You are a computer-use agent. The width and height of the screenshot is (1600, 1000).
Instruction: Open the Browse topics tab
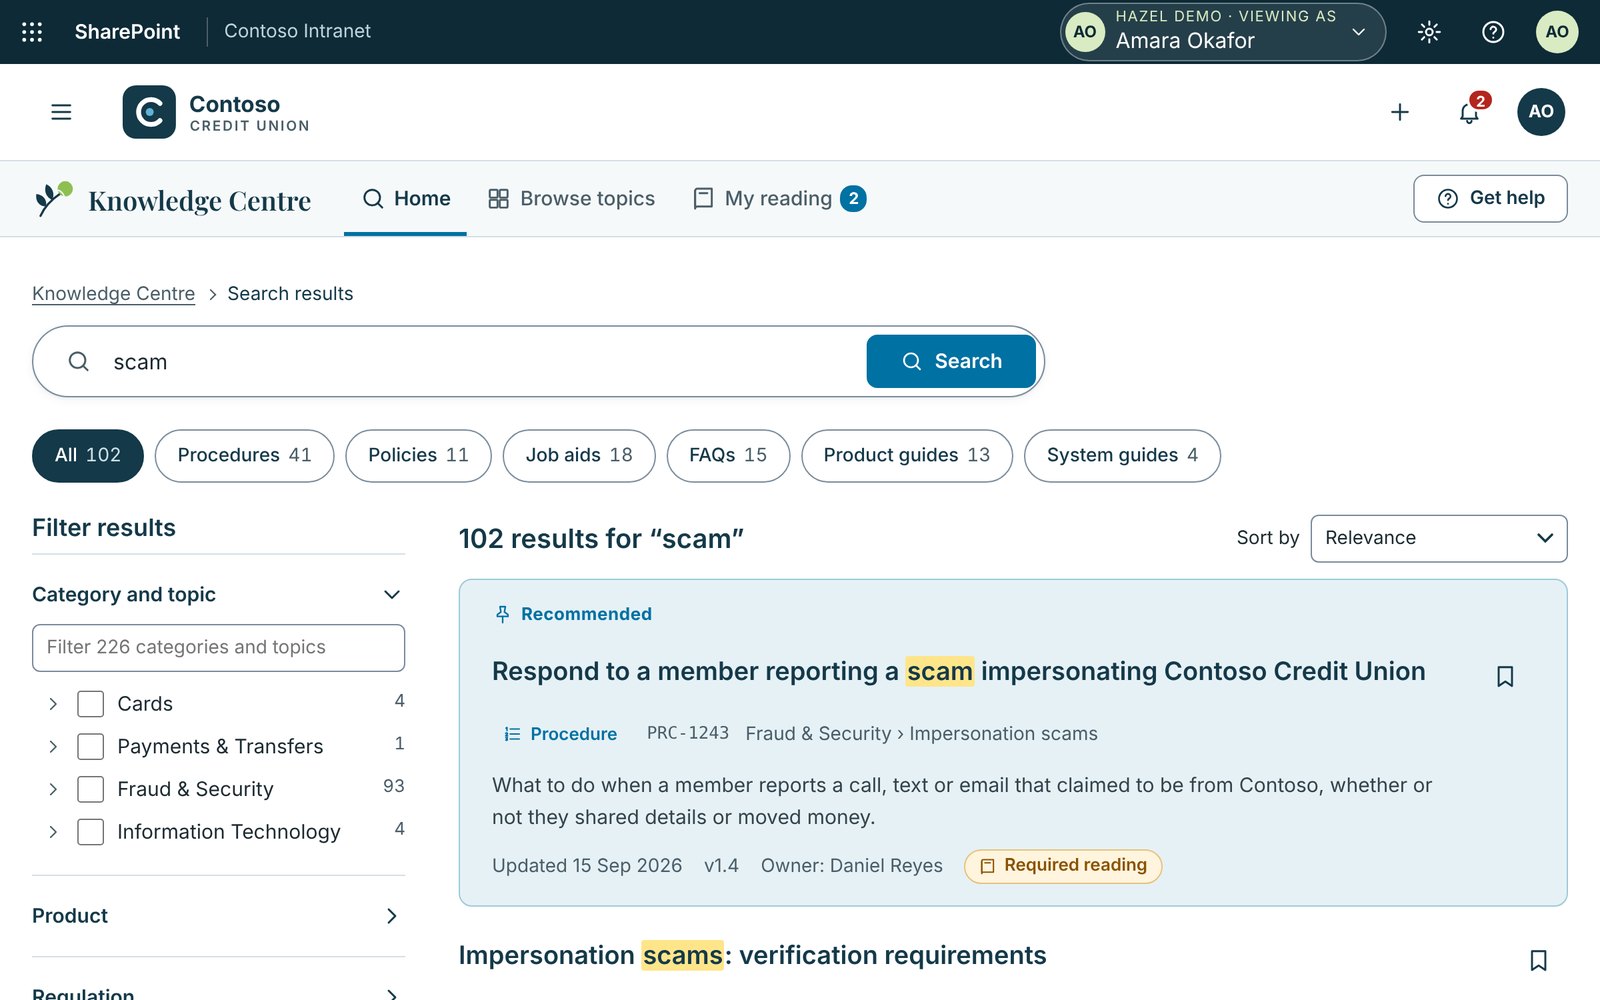[x=572, y=199]
